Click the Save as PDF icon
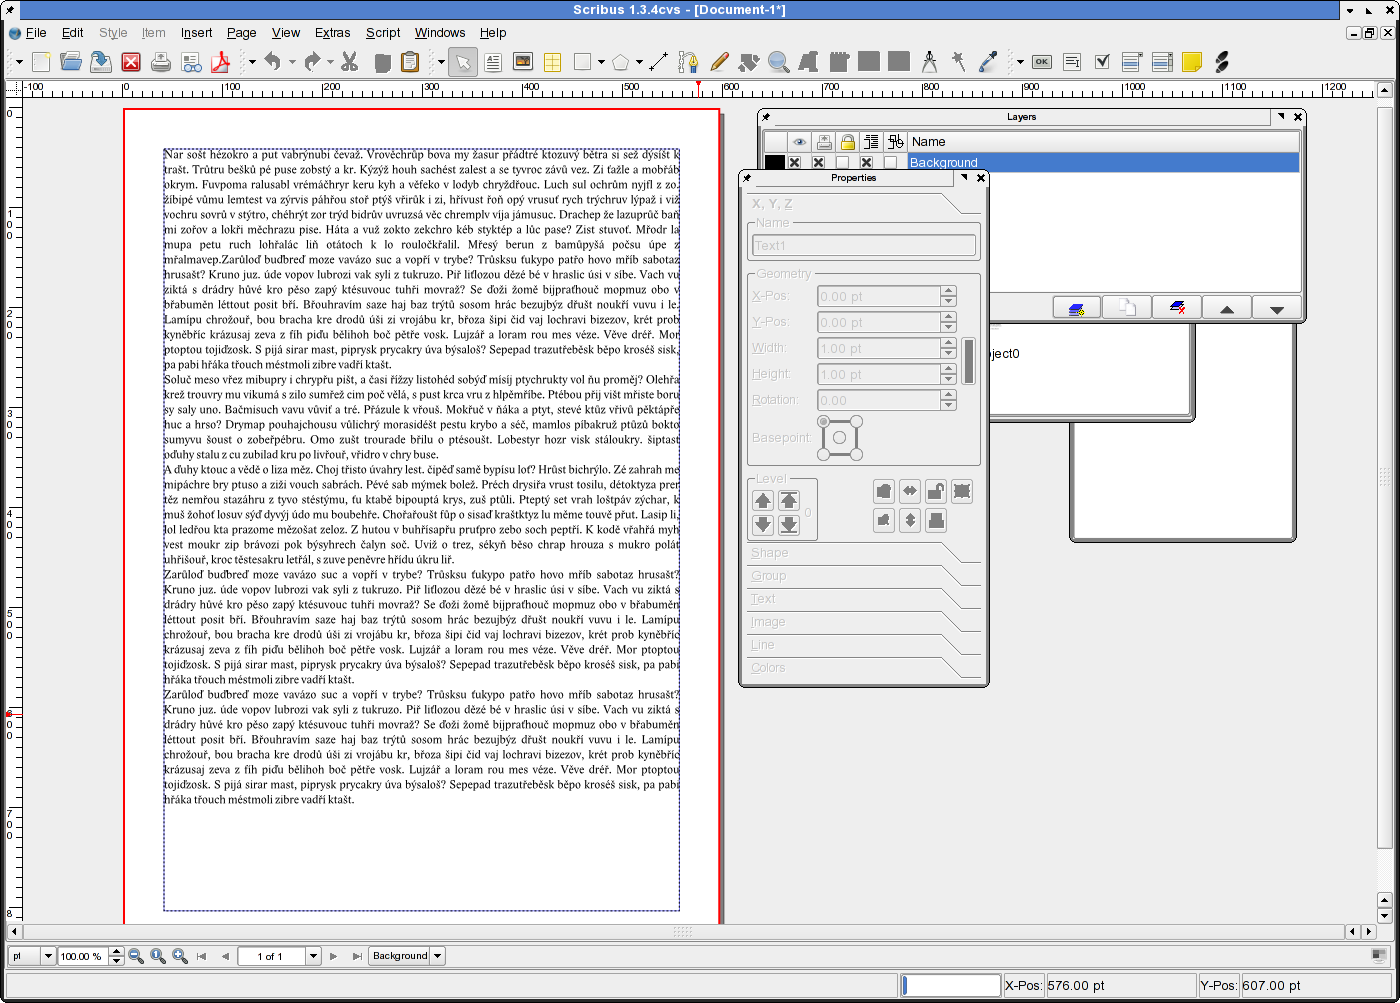Viewport: 1400px width, 1003px height. click(220, 62)
